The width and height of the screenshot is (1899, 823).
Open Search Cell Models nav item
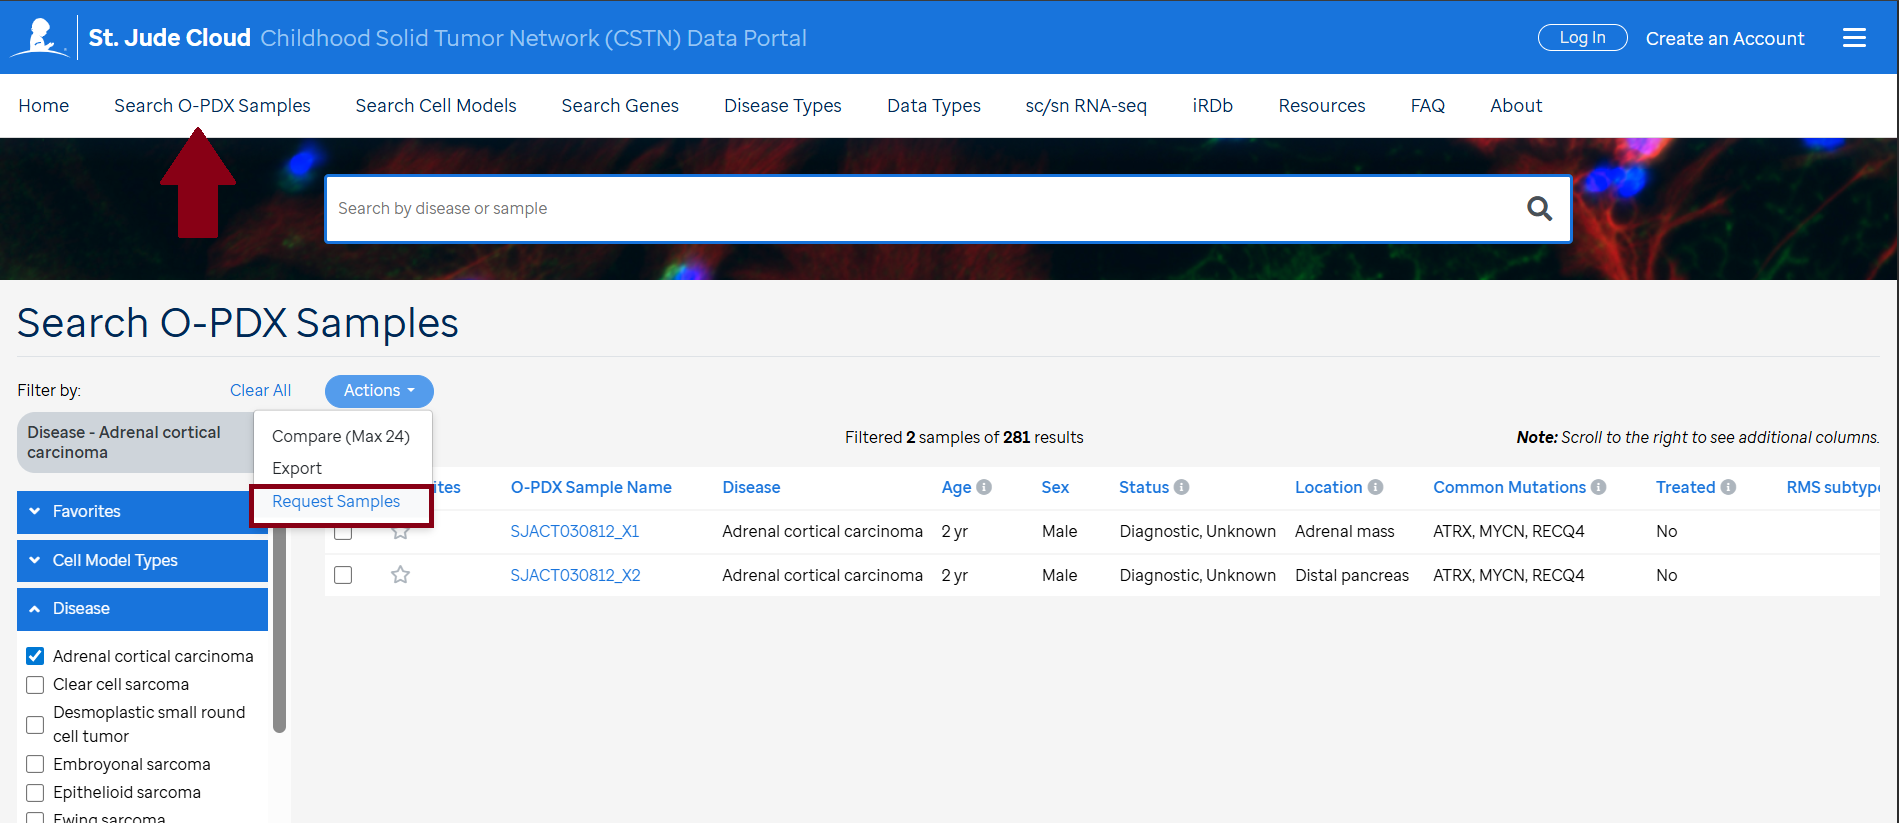[436, 105]
